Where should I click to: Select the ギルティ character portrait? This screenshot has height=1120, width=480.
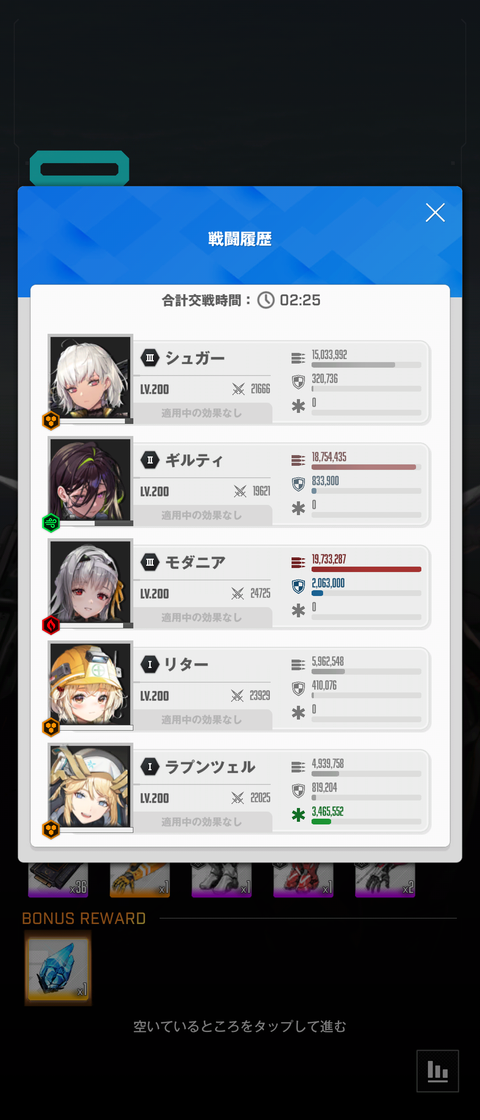[x=91, y=481]
